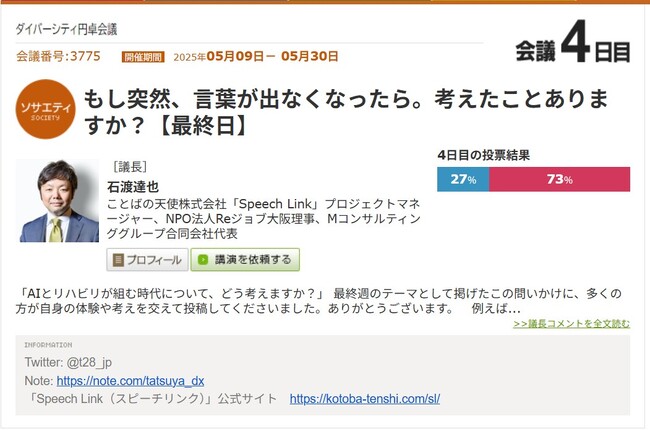Click the 会議4日目 day indicator
The width and height of the screenshot is (650, 430).
coord(573,43)
